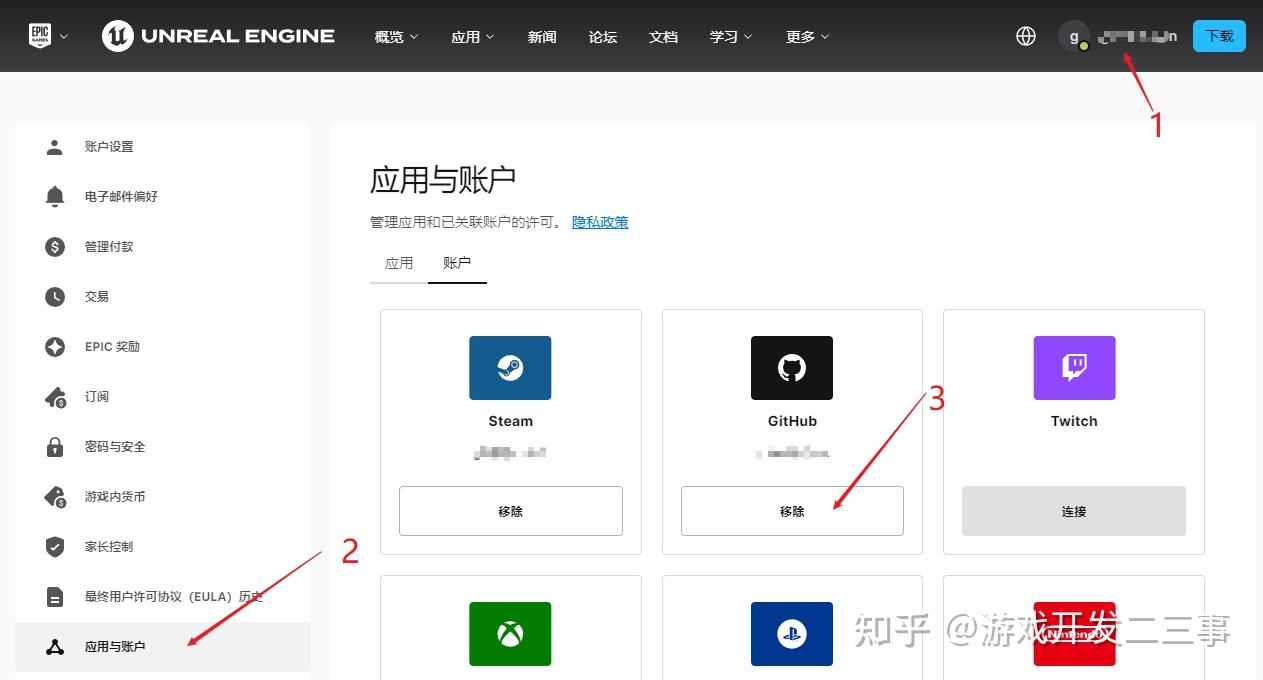Click the 应用与账户 page heading
Screen dimensions: 1263x680
tap(443, 180)
